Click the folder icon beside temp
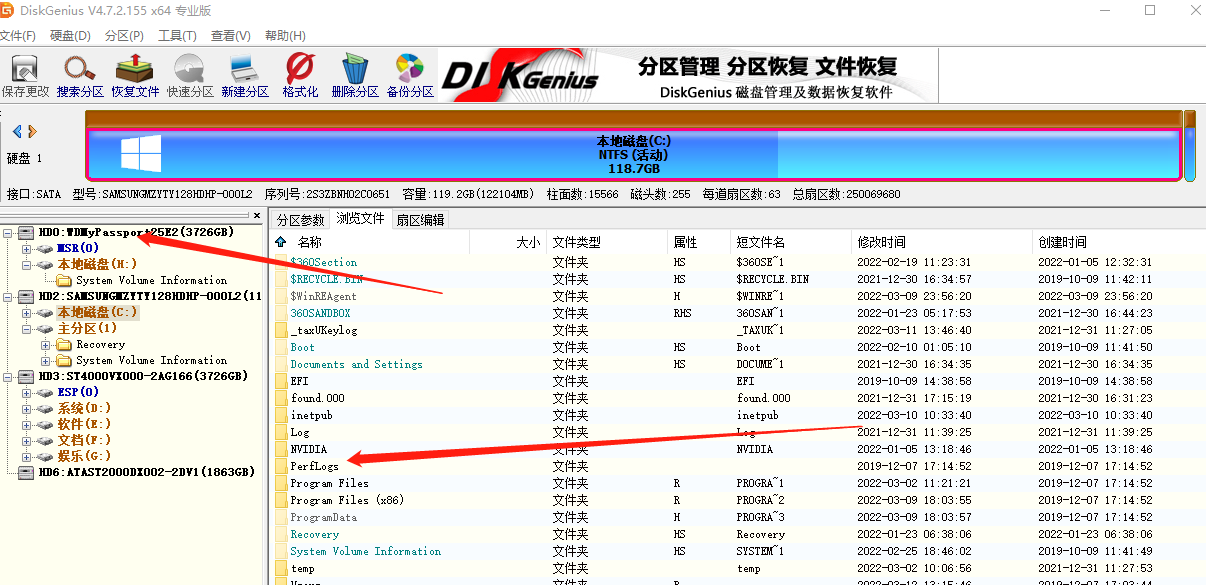Viewport: 1206px width, 585px height. pyautogui.click(x=282, y=568)
